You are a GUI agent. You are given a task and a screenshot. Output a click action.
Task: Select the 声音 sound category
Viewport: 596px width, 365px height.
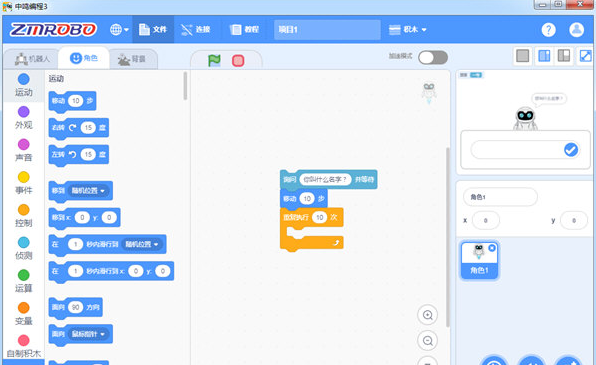pyautogui.click(x=24, y=151)
